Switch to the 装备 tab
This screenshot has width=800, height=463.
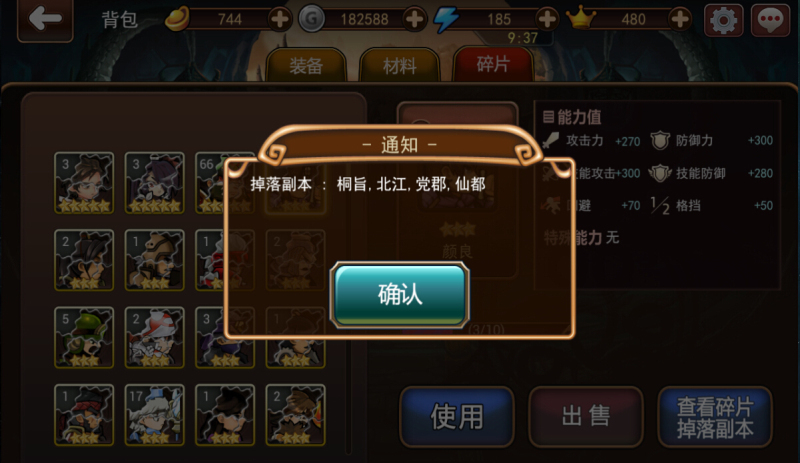click(306, 65)
